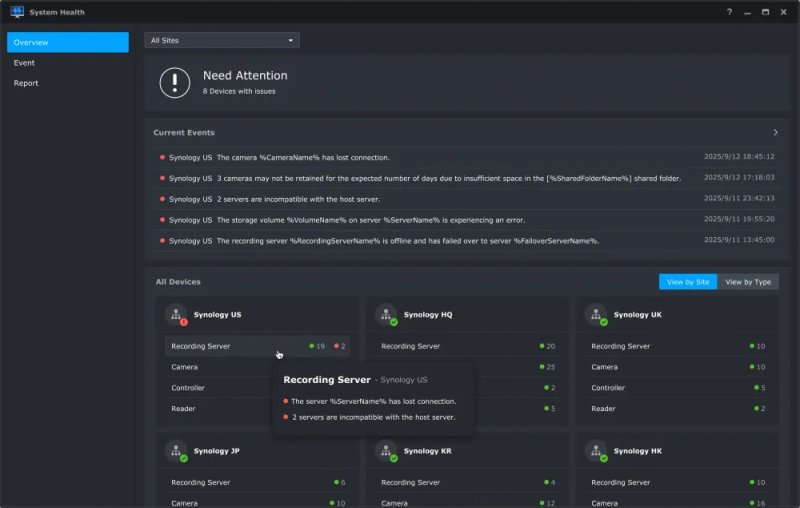Viewport: 800px width, 508px height.
Task: Select Recording Server row in Synology UK
Action: click(678, 346)
